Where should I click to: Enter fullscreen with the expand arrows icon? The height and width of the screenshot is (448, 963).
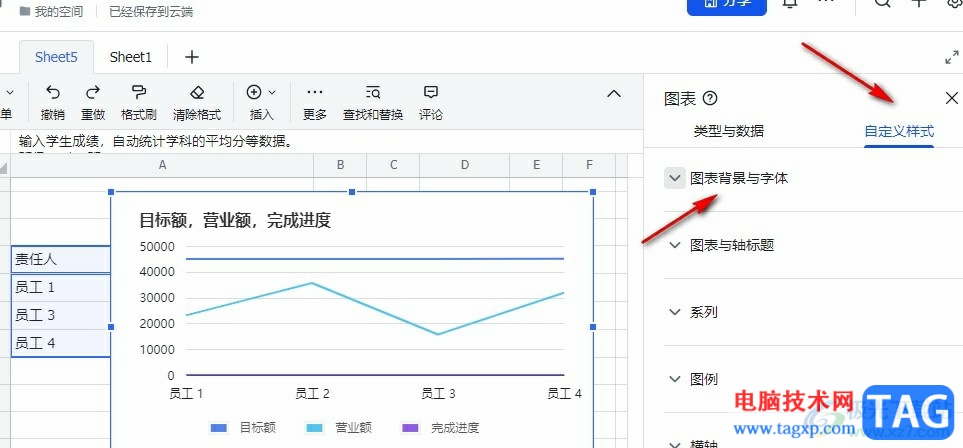pyautogui.click(x=951, y=58)
